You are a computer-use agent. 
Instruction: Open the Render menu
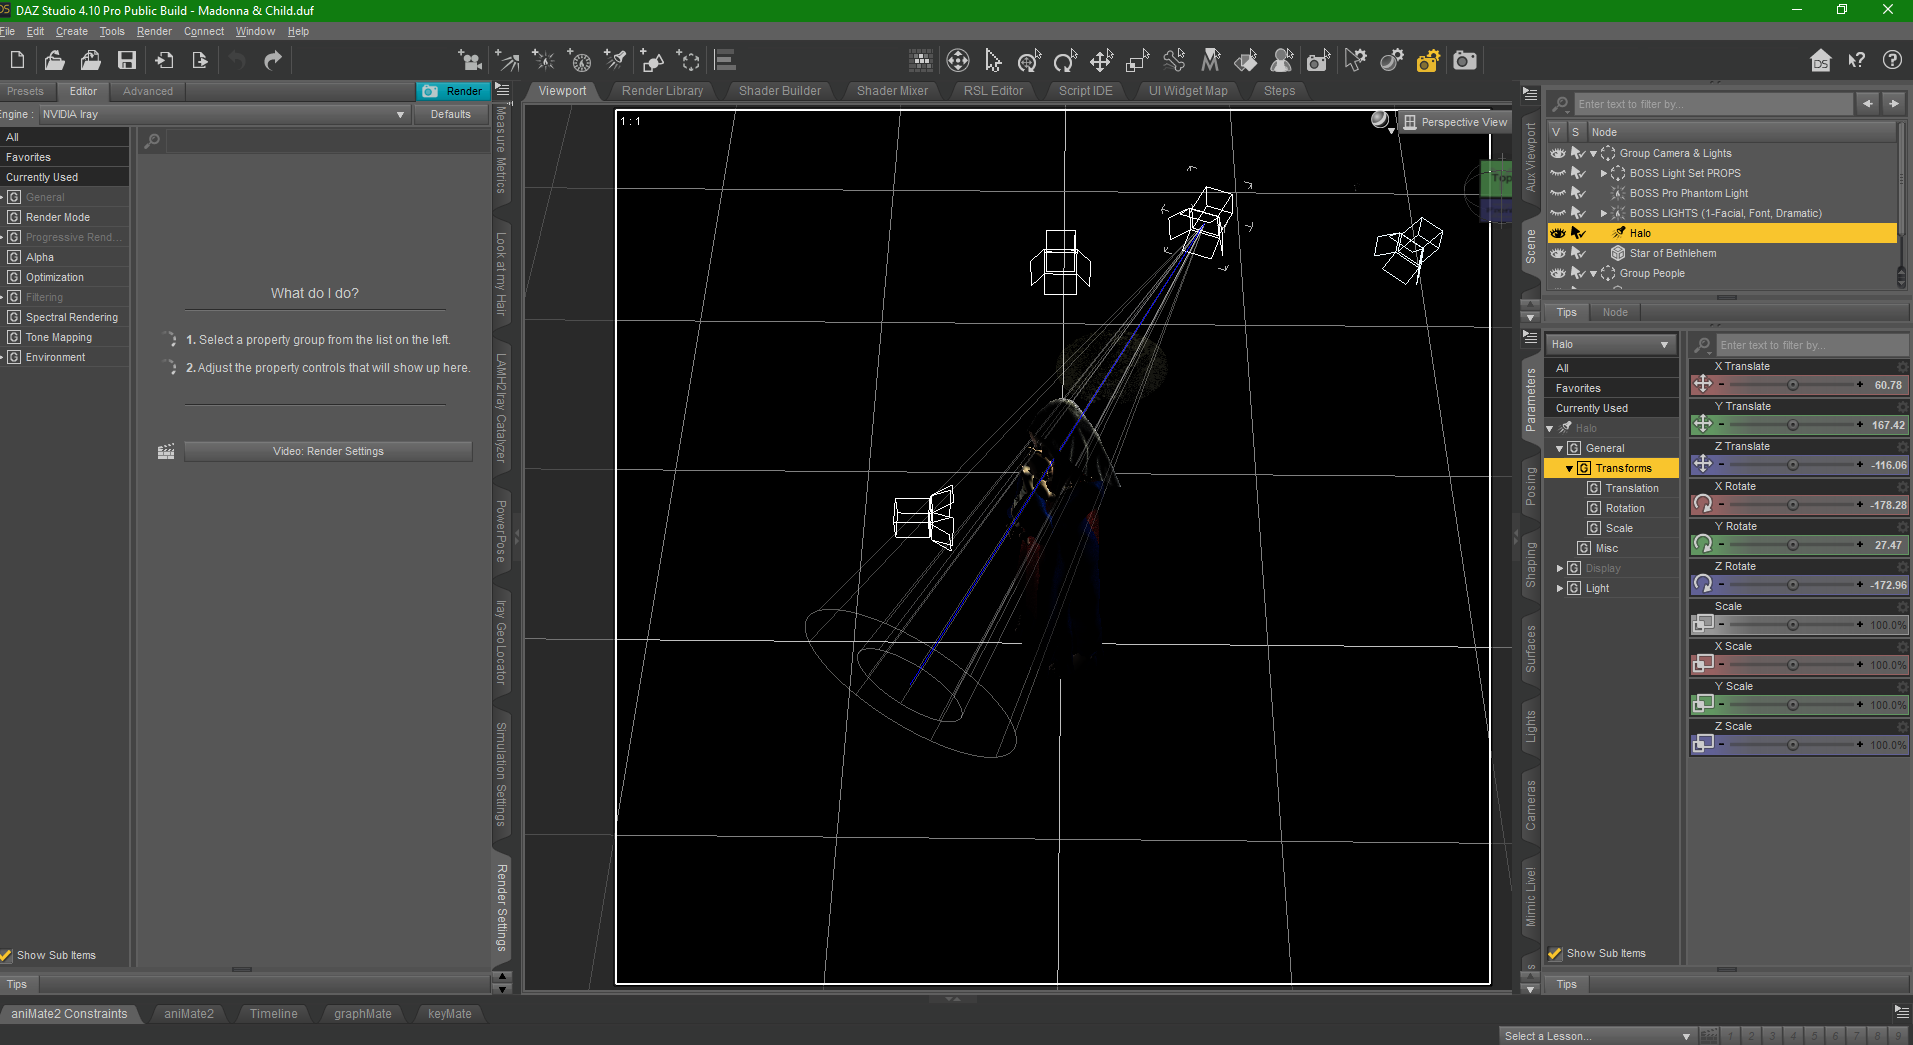click(153, 31)
